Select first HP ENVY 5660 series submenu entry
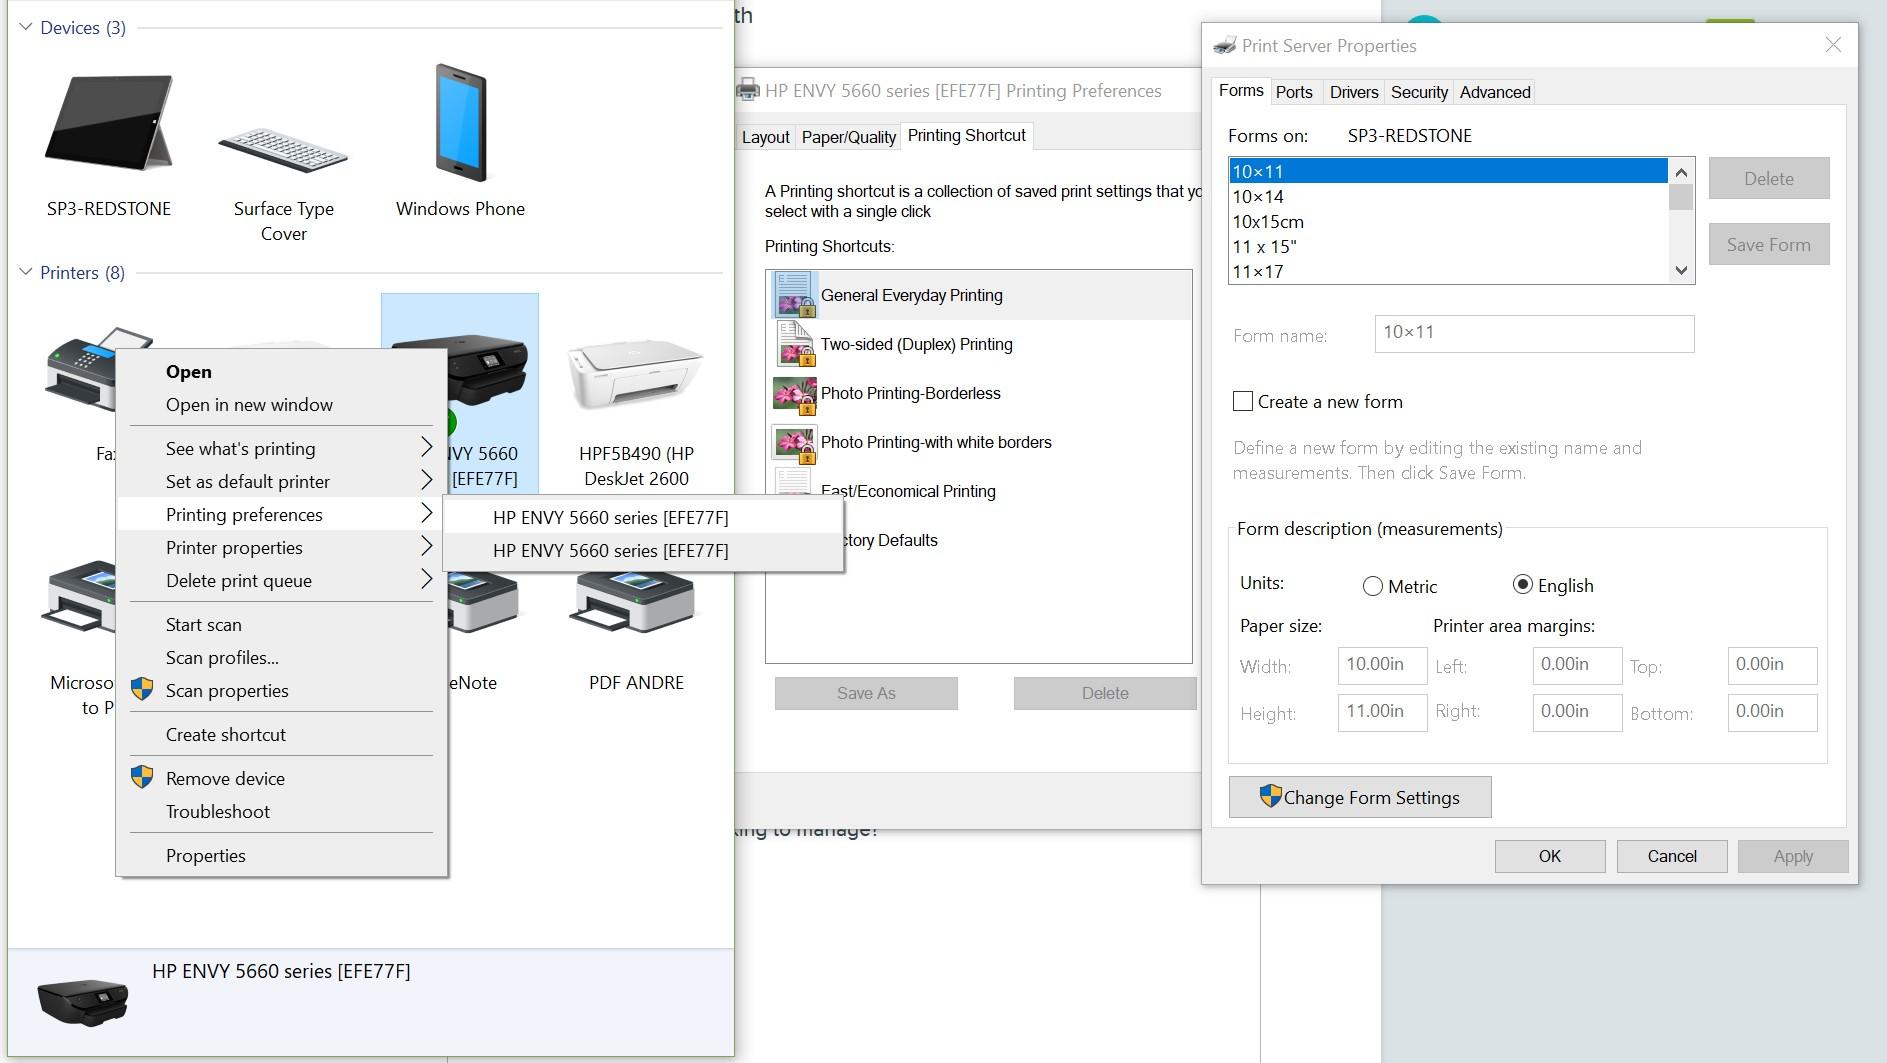Viewport: 1887px width, 1063px height. (x=642, y=517)
